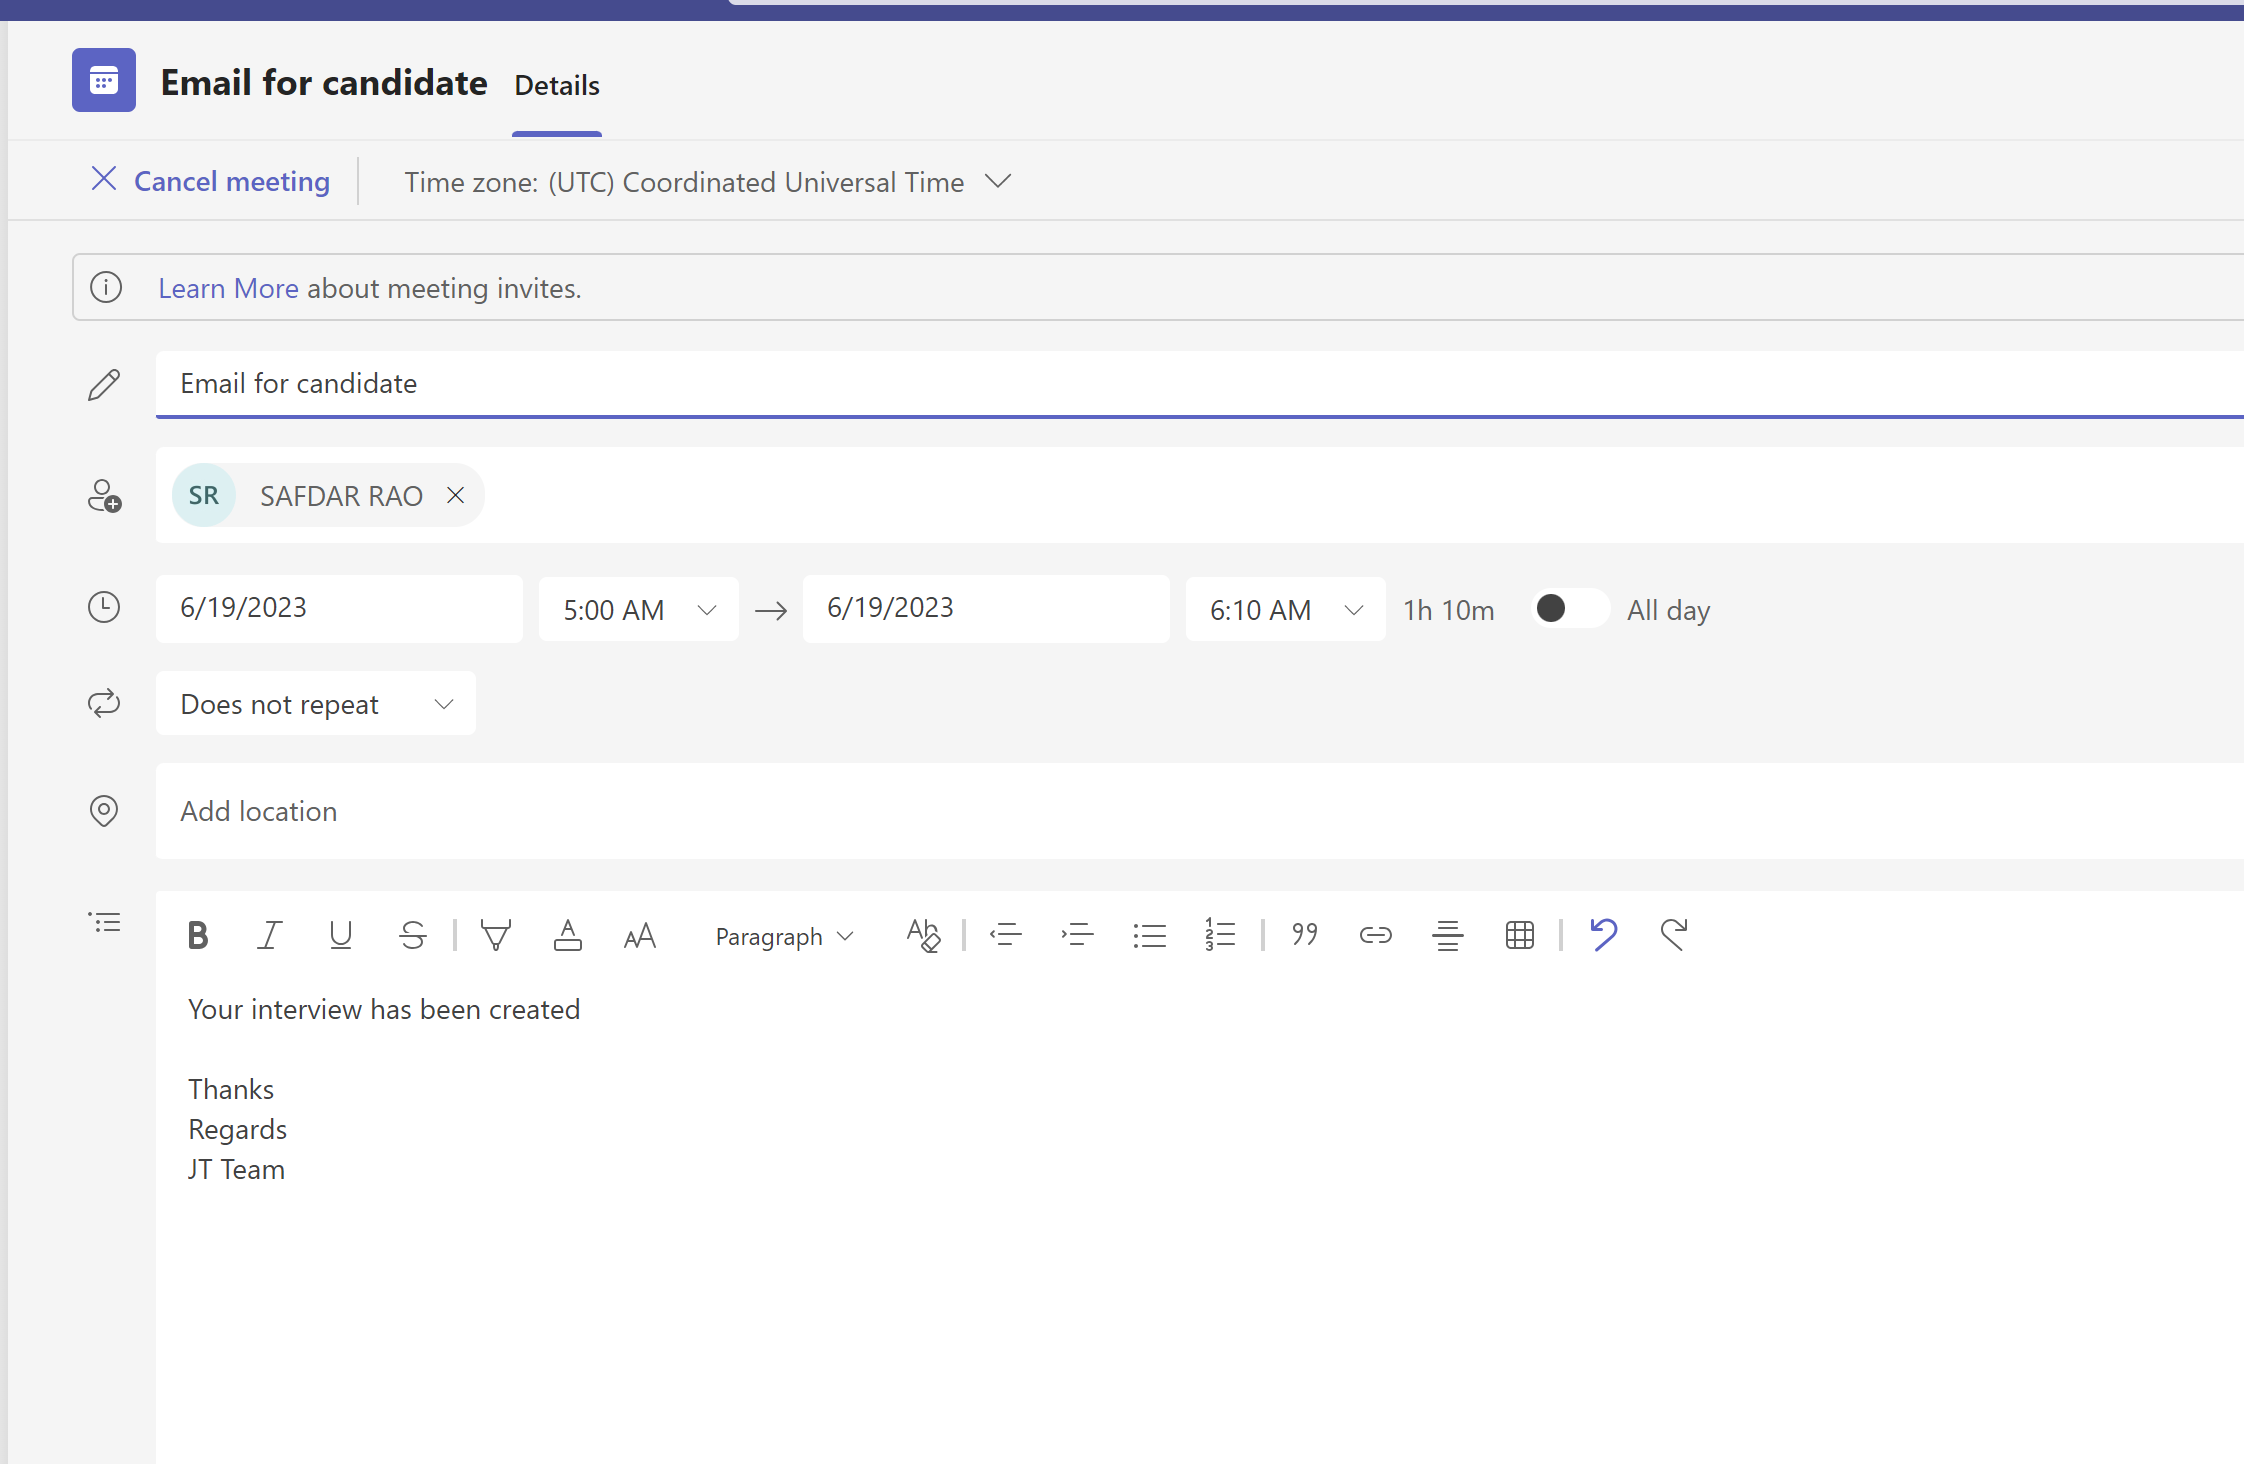Insert a quote block

(1304, 936)
